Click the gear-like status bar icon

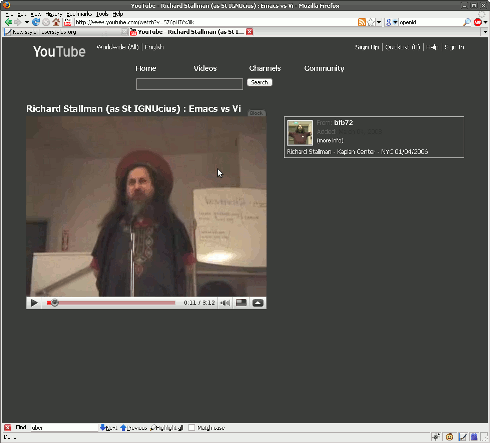(x=435, y=436)
